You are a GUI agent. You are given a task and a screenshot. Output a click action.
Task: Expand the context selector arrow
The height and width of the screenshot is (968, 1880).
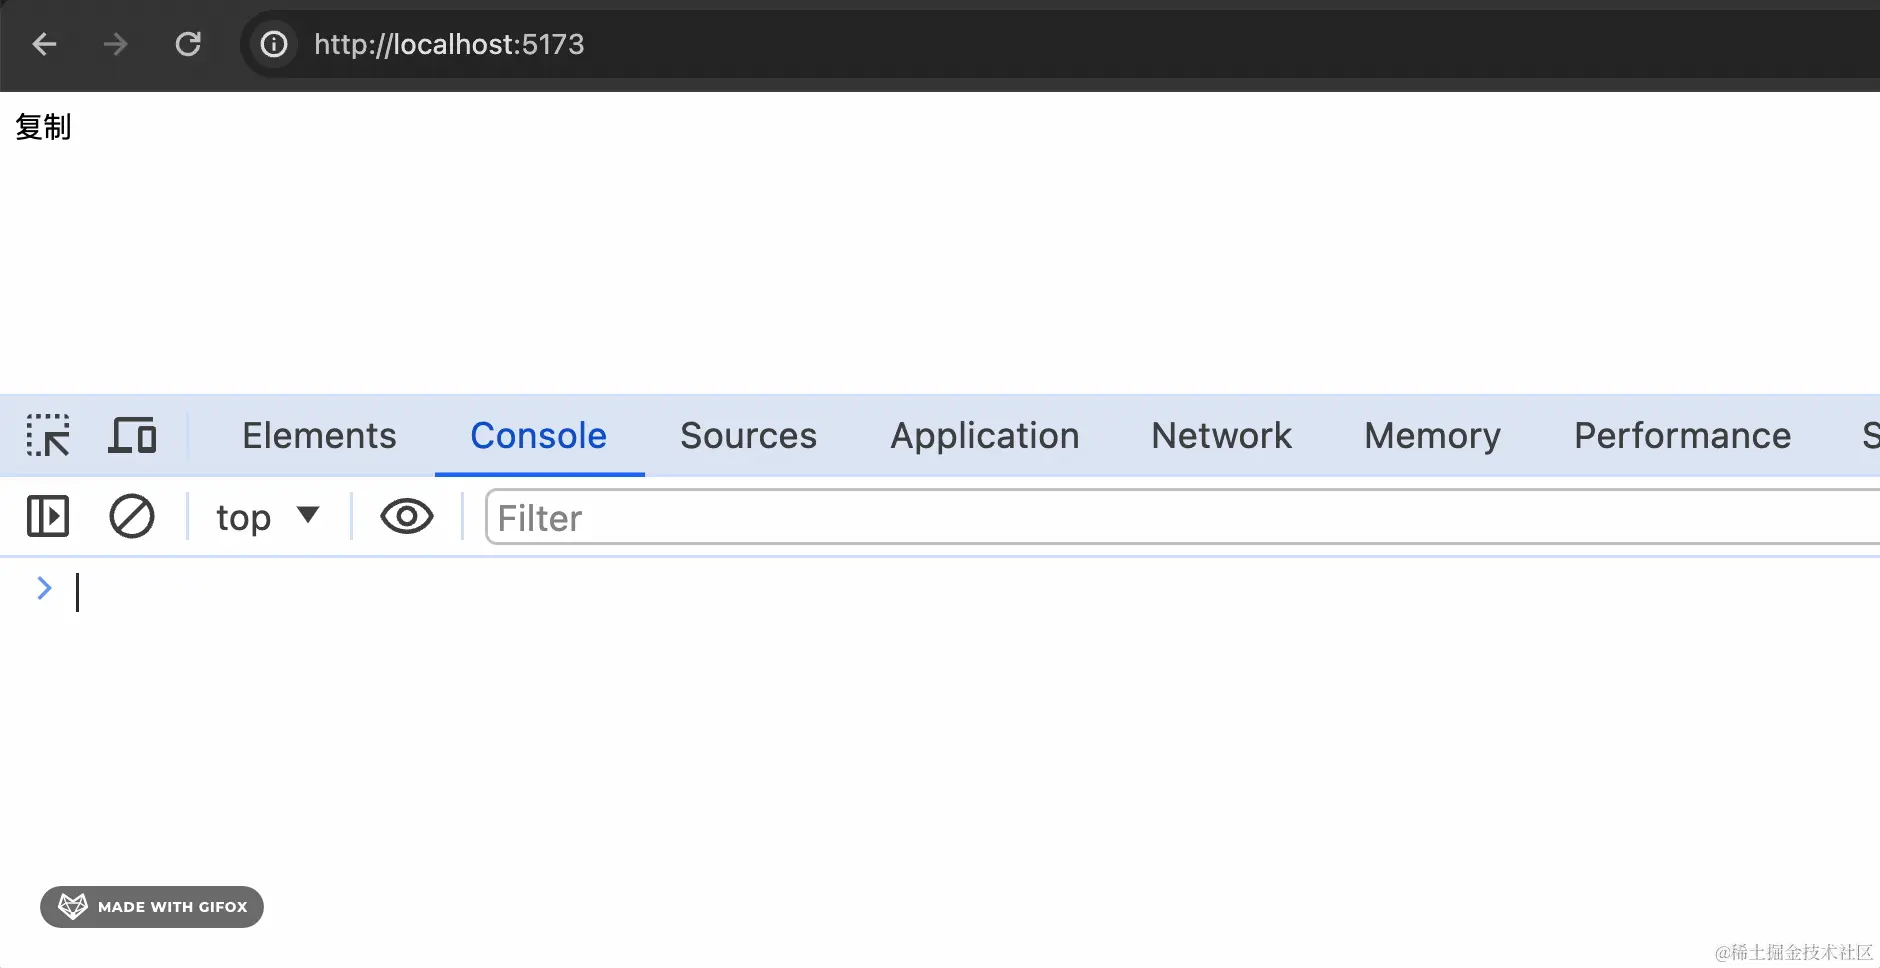(308, 515)
